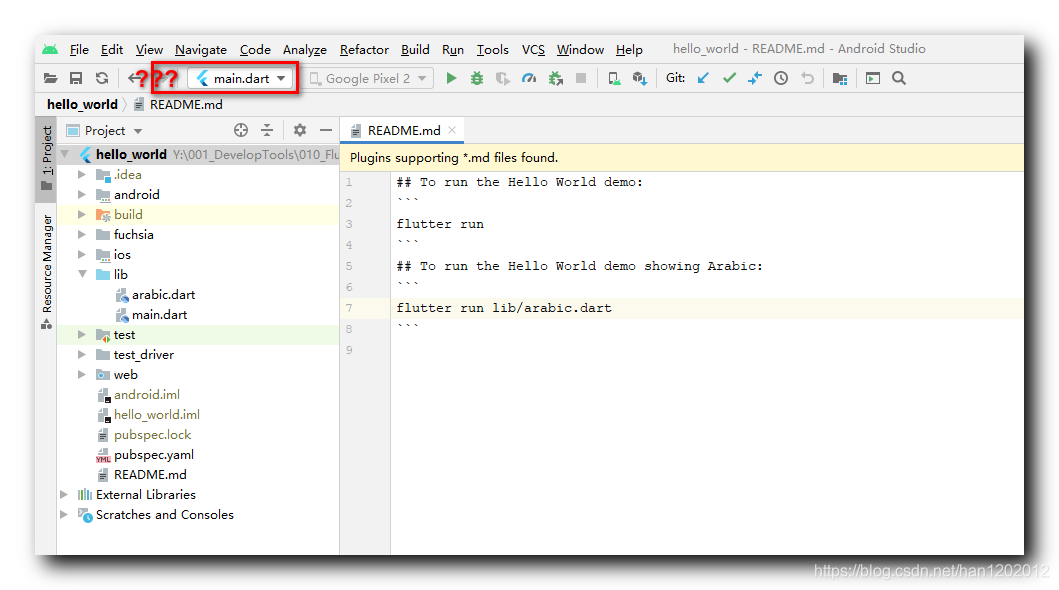Screen dimensions: 1059x590
Task: Start debugging with the bug icon
Action: pyautogui.click(x=477, y=78)
